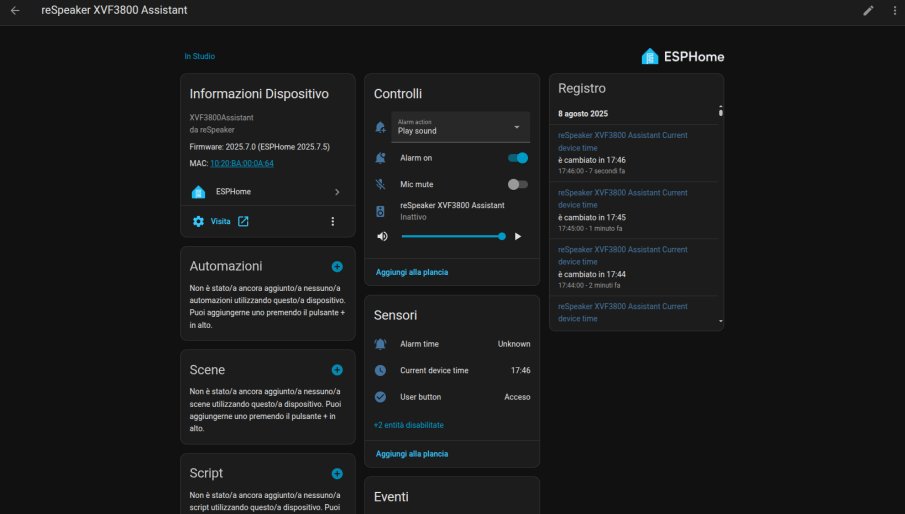Open log entry changed to 17:46
The width and height of the screenshot is (905, 514).
(x=635, y=153)
